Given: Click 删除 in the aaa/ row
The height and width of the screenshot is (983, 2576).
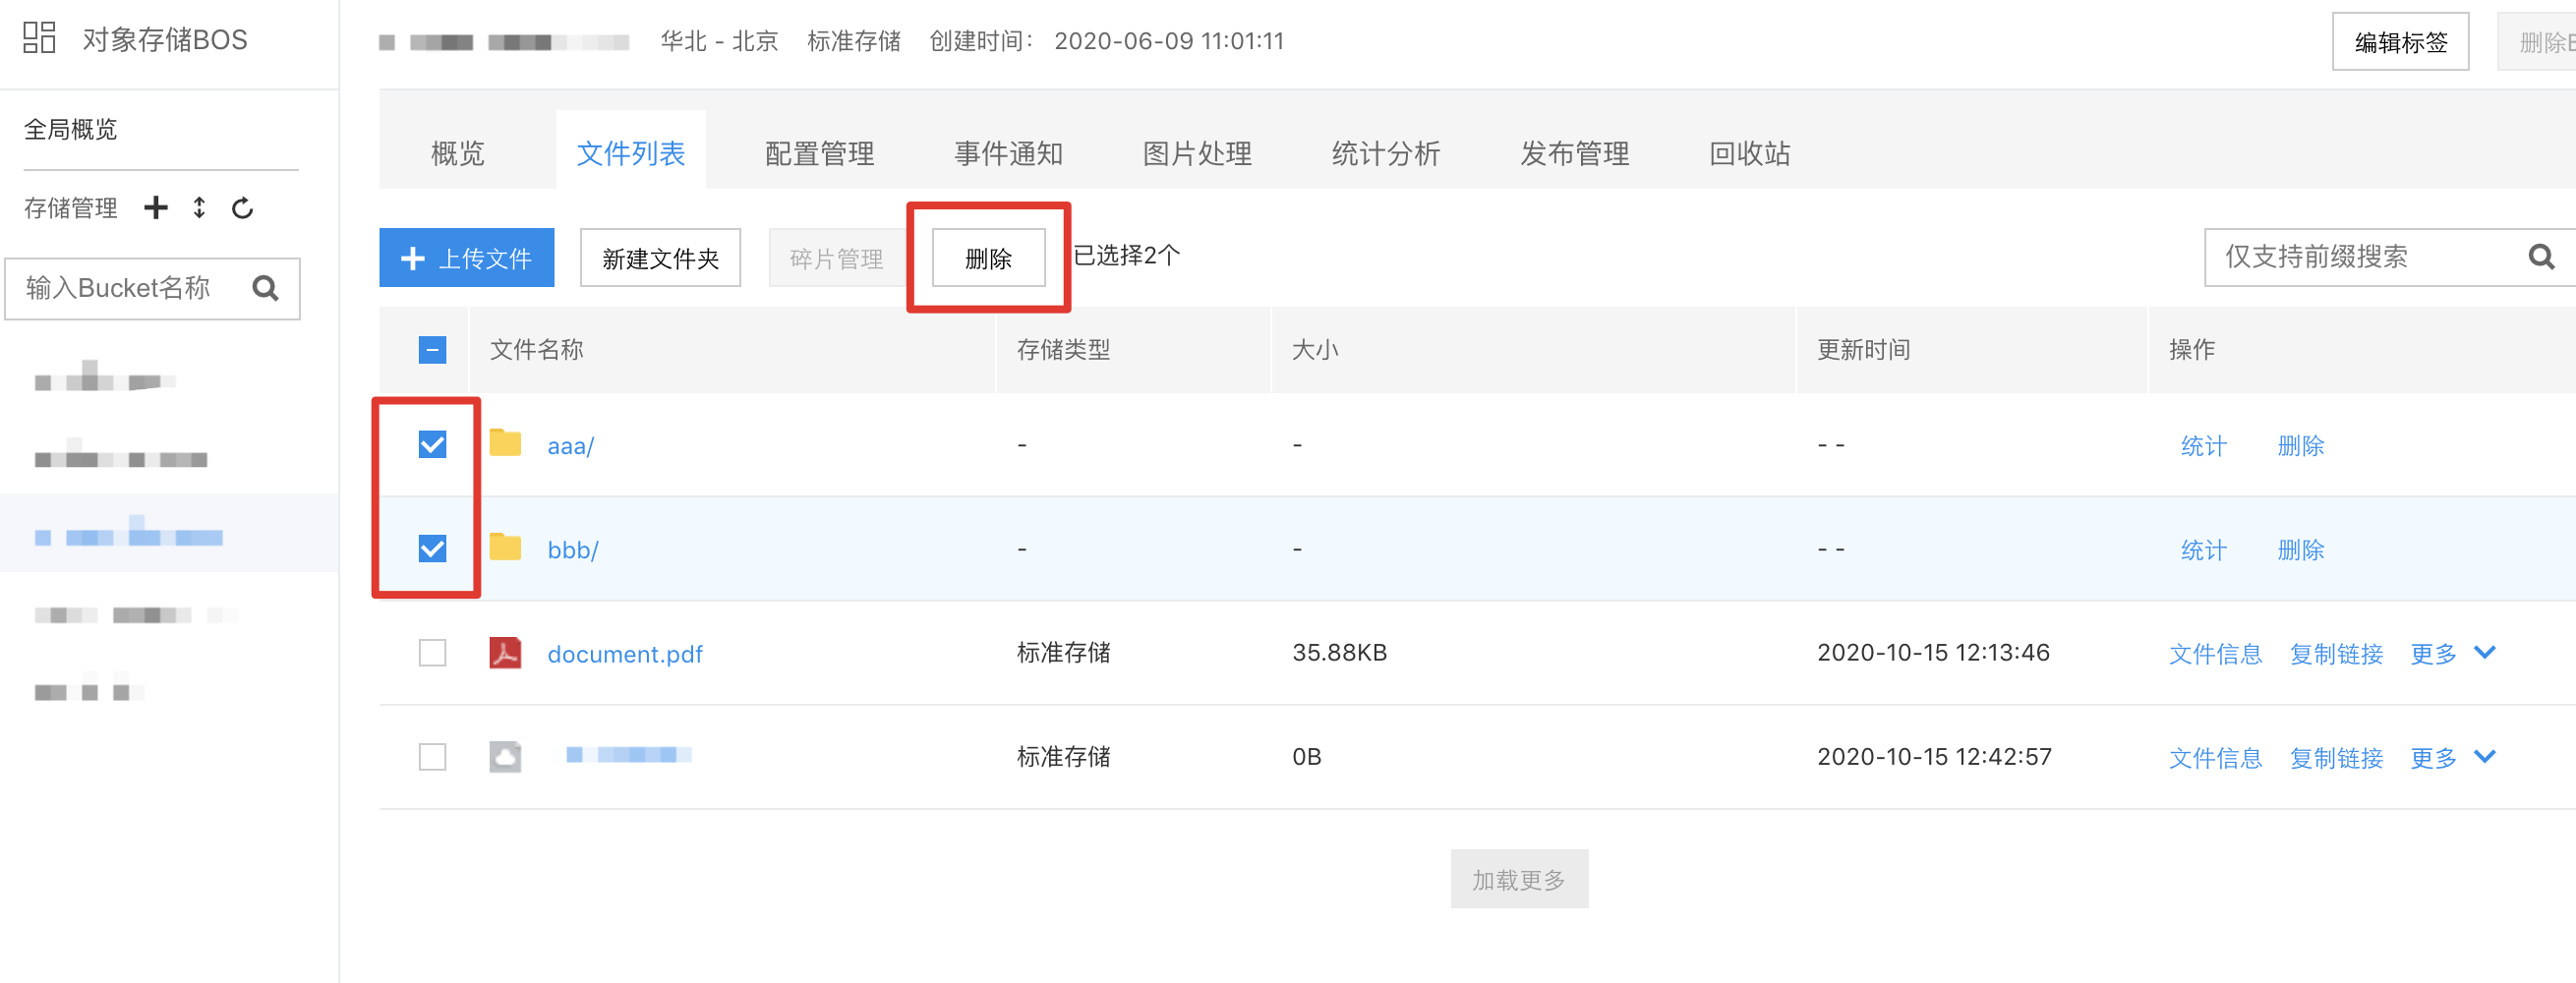Looking at the screenshot, I should click(x=2300, y=445).
